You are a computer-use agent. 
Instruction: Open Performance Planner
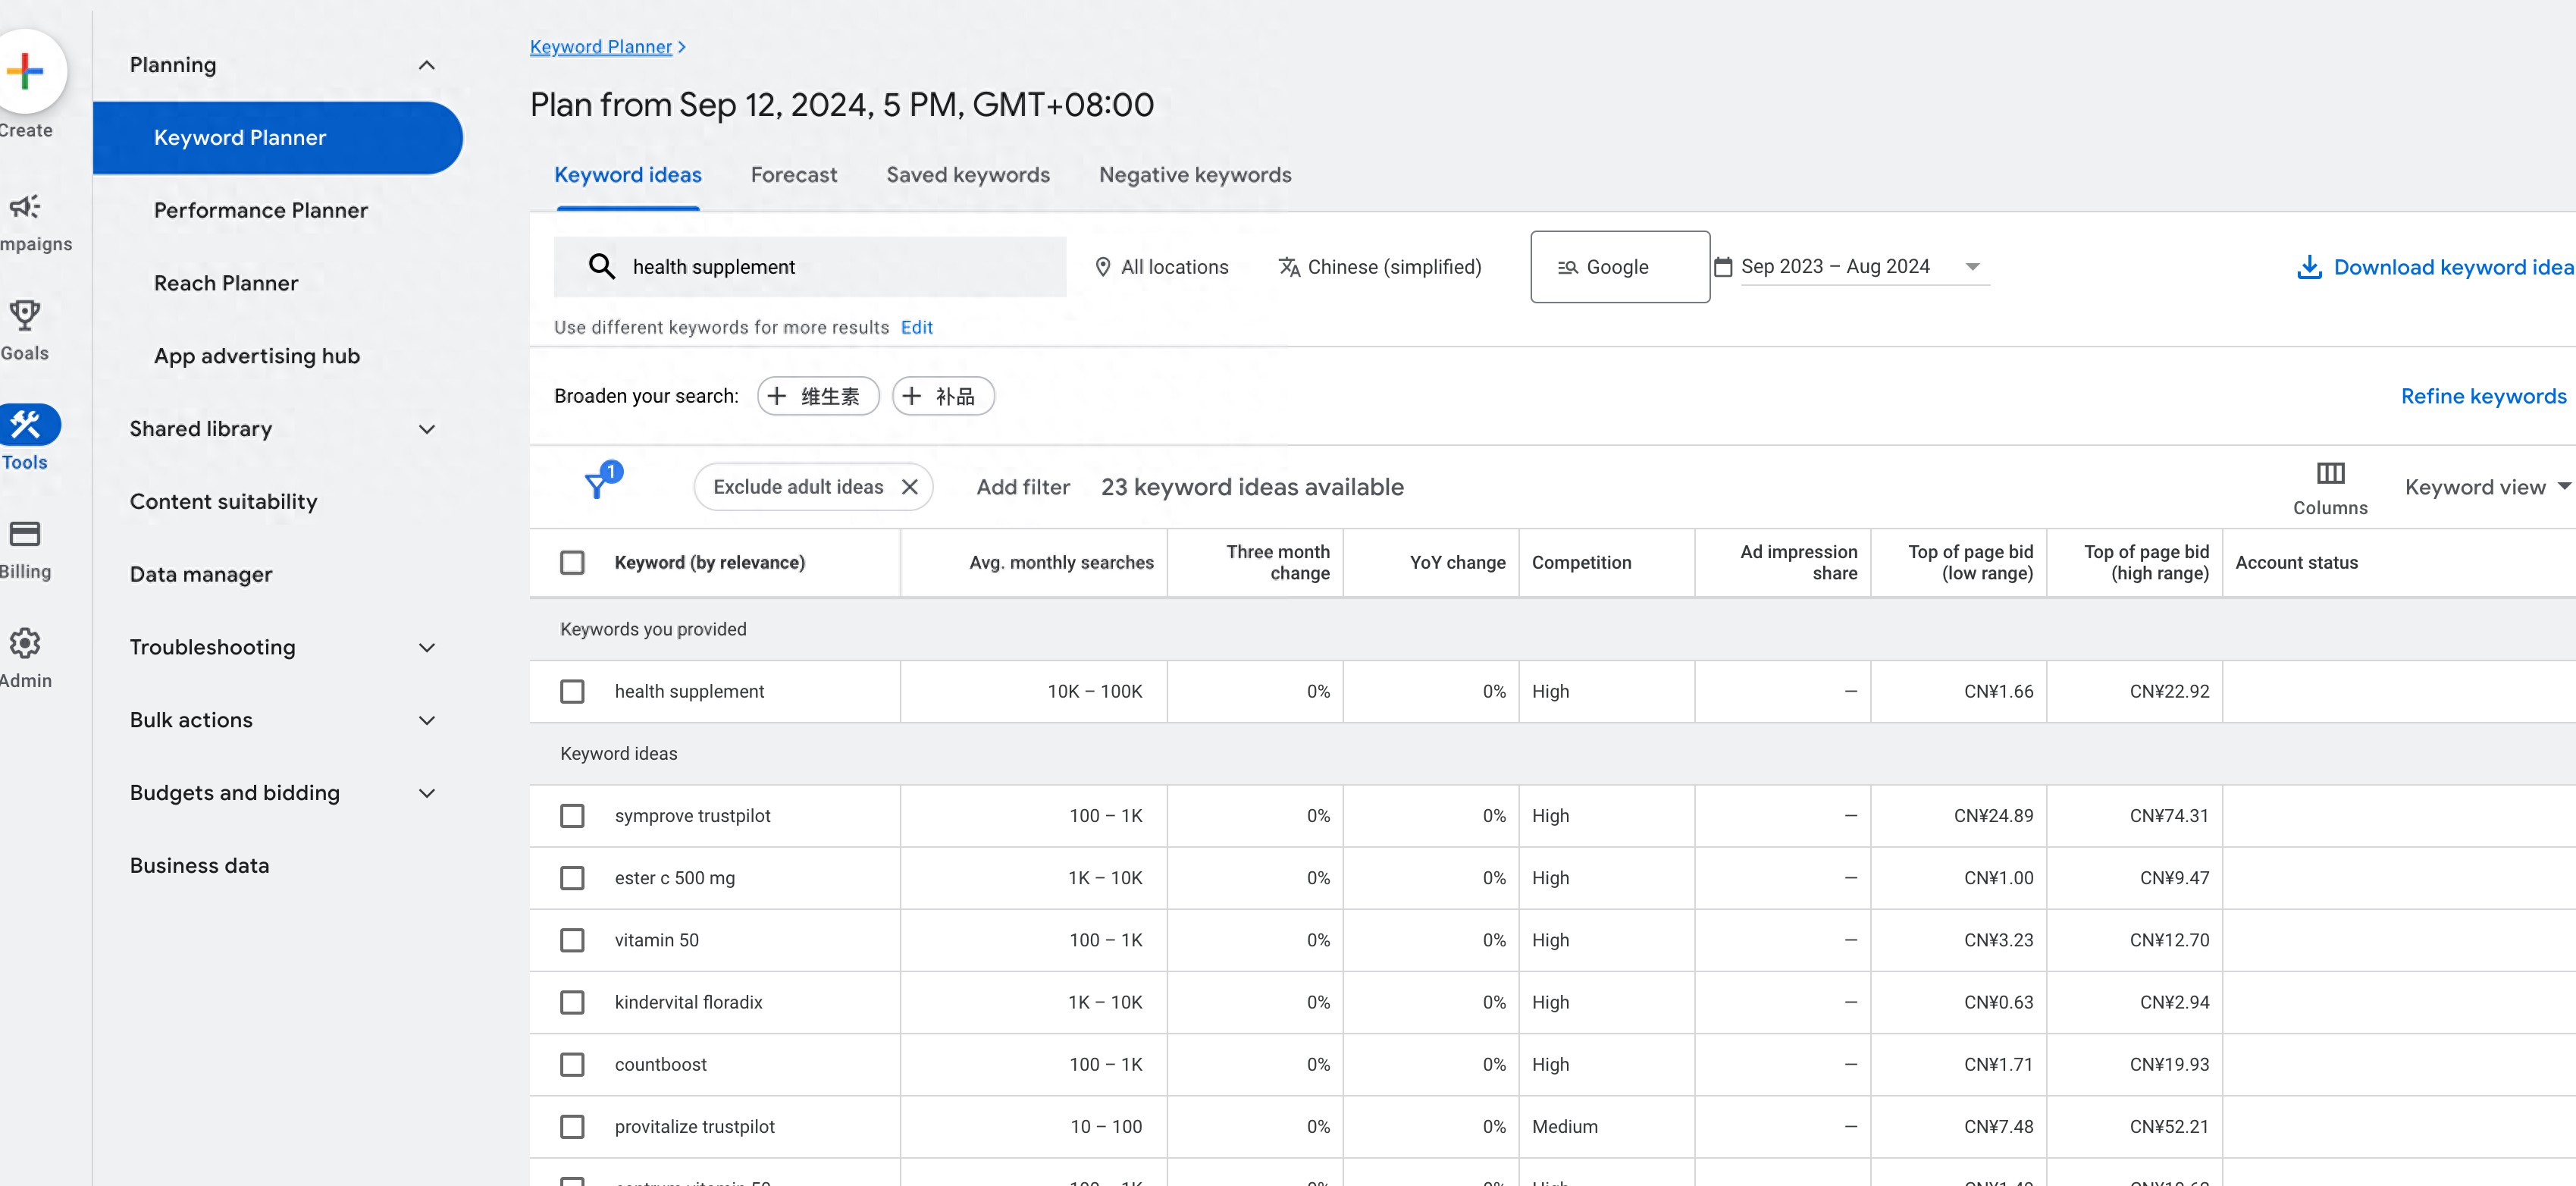tap(261, 211)
